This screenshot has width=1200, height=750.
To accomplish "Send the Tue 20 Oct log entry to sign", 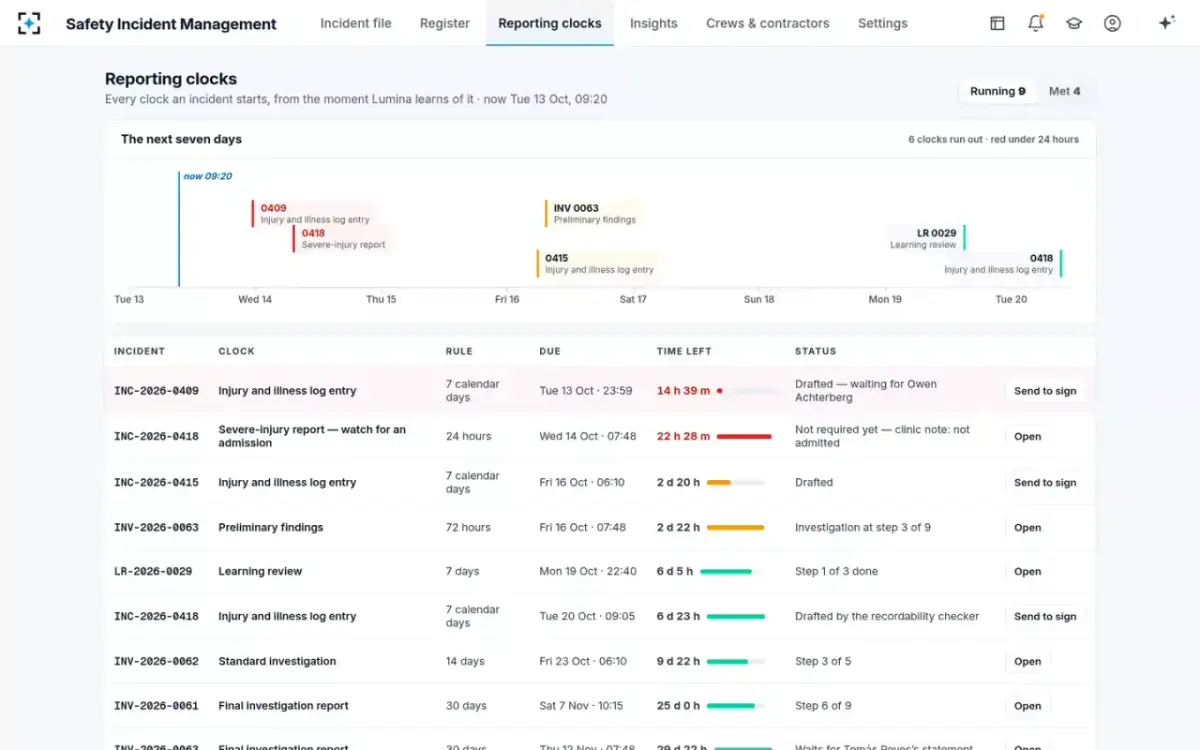I will click(x=1045, y=617).
